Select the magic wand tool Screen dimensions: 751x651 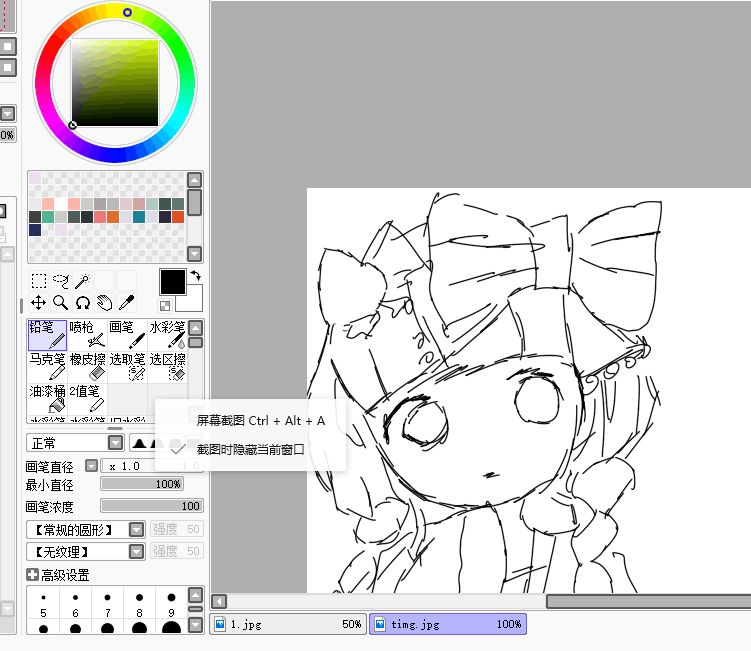pos(83,281)
